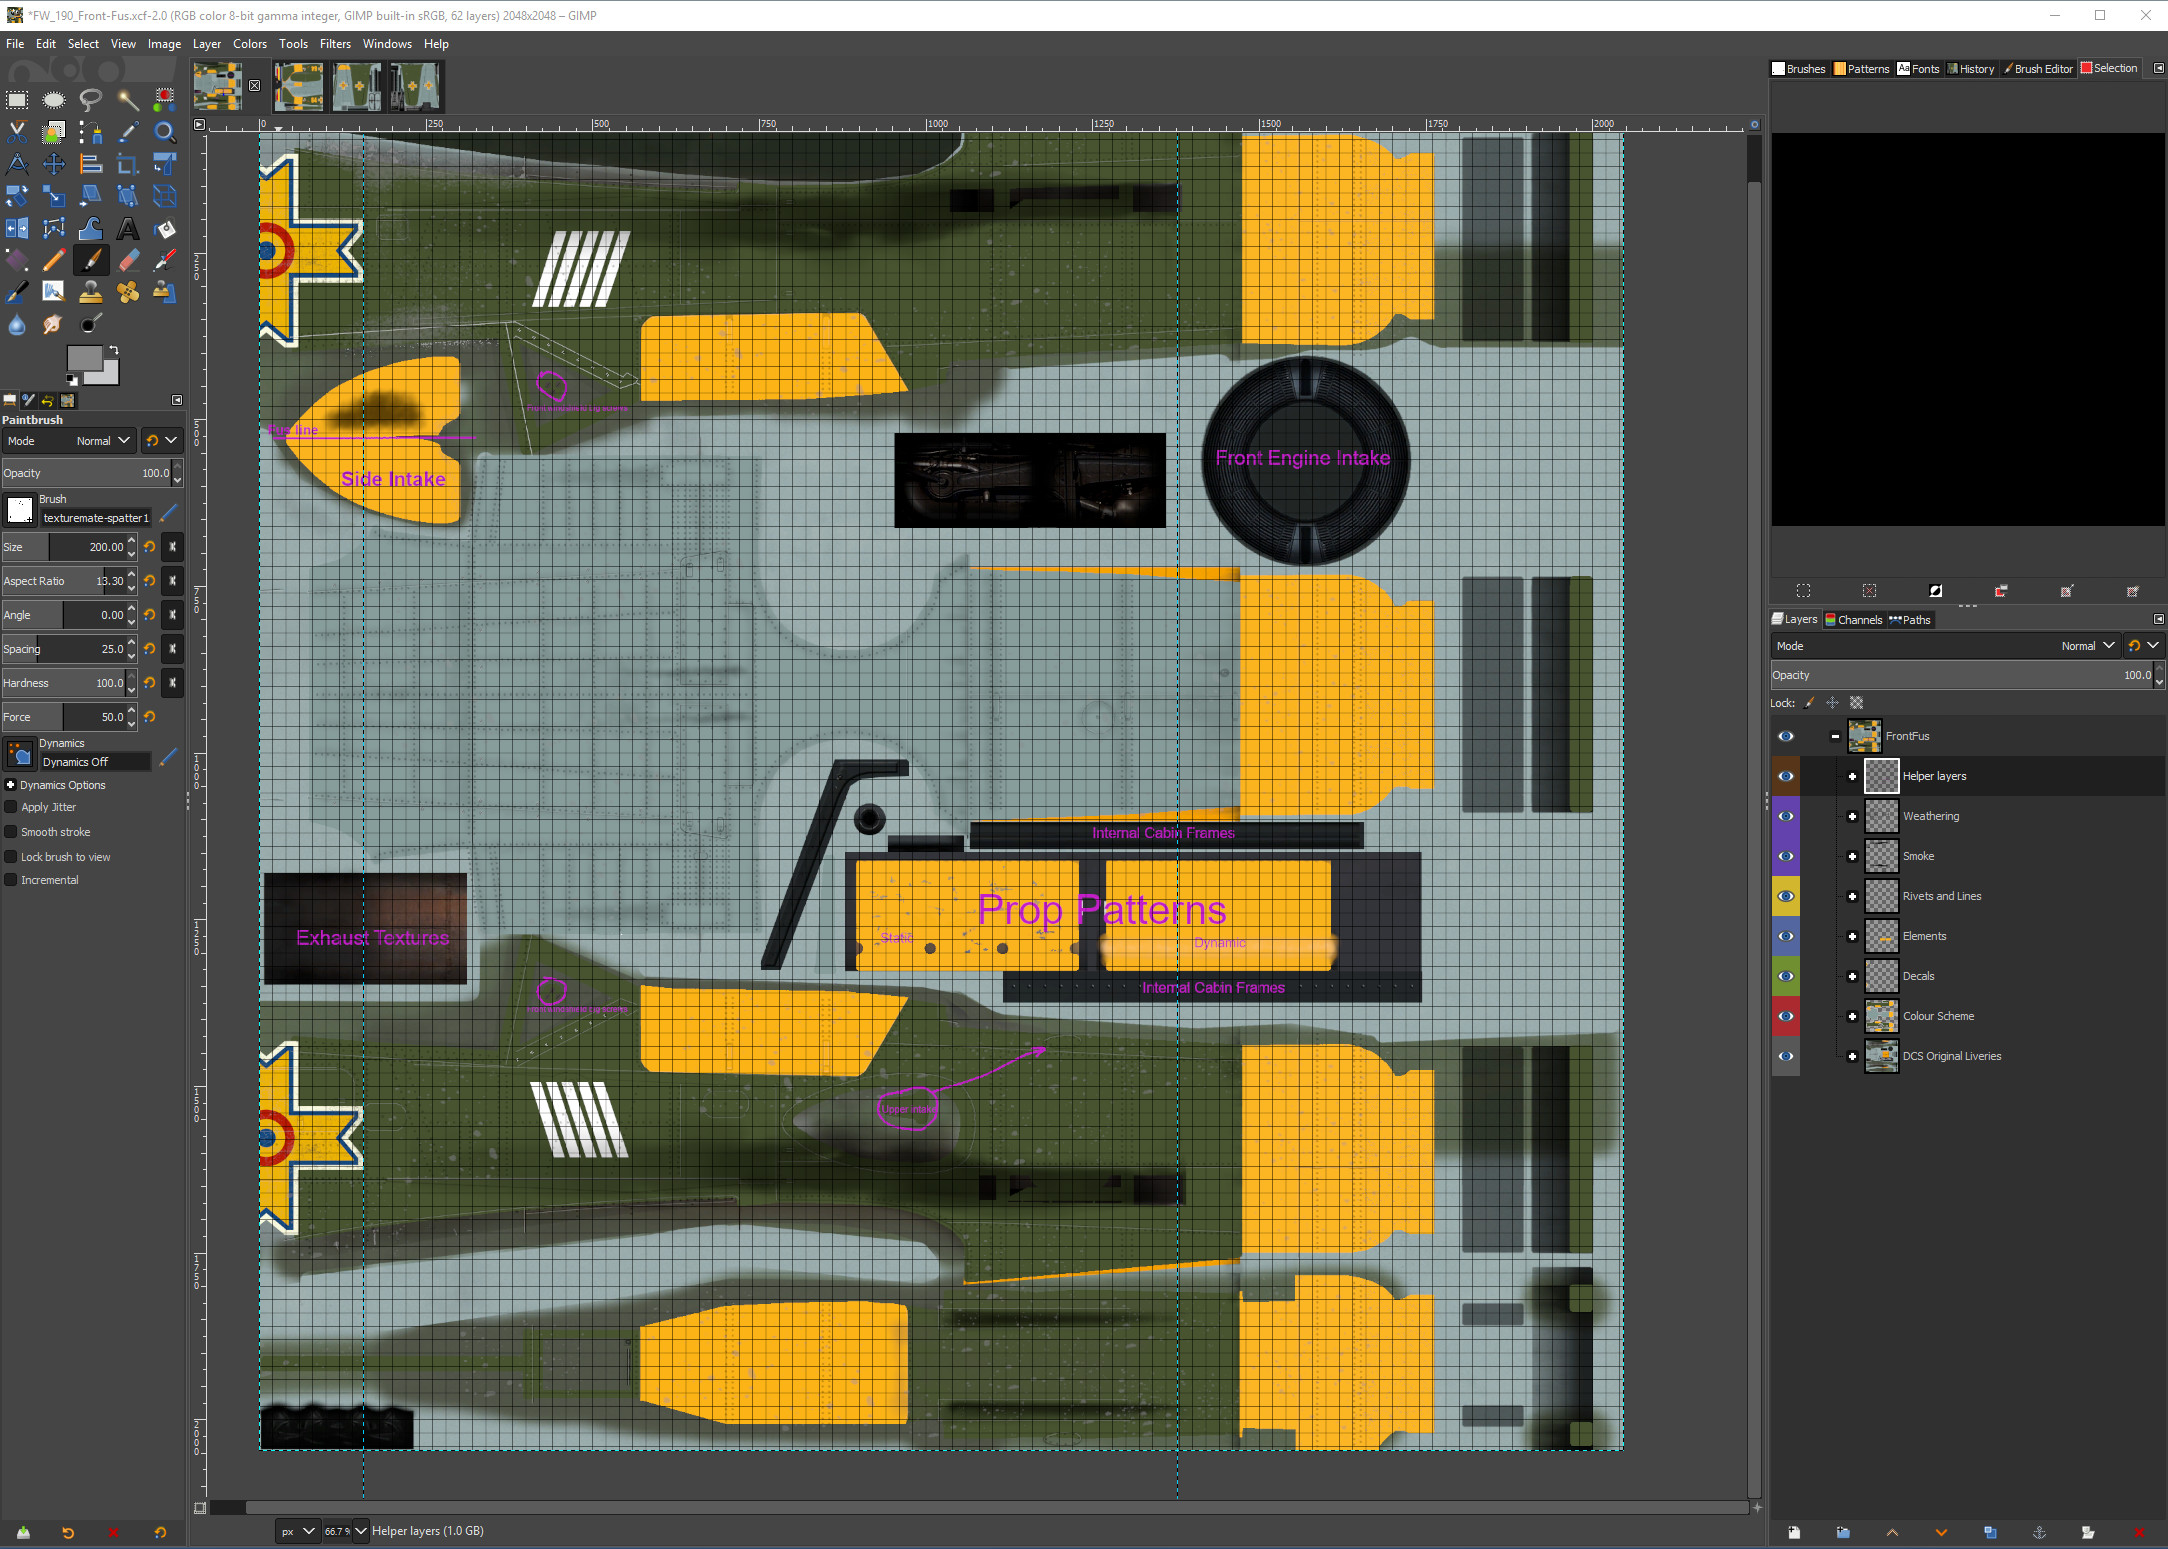
Task: Check the Apply Jitter option
Action: click(11, 807)
